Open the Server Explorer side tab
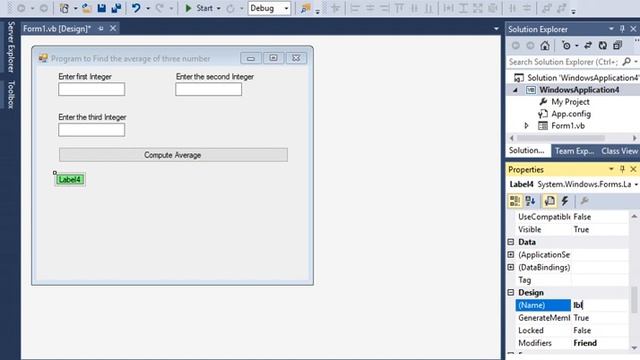 click(x=11, y=47)
